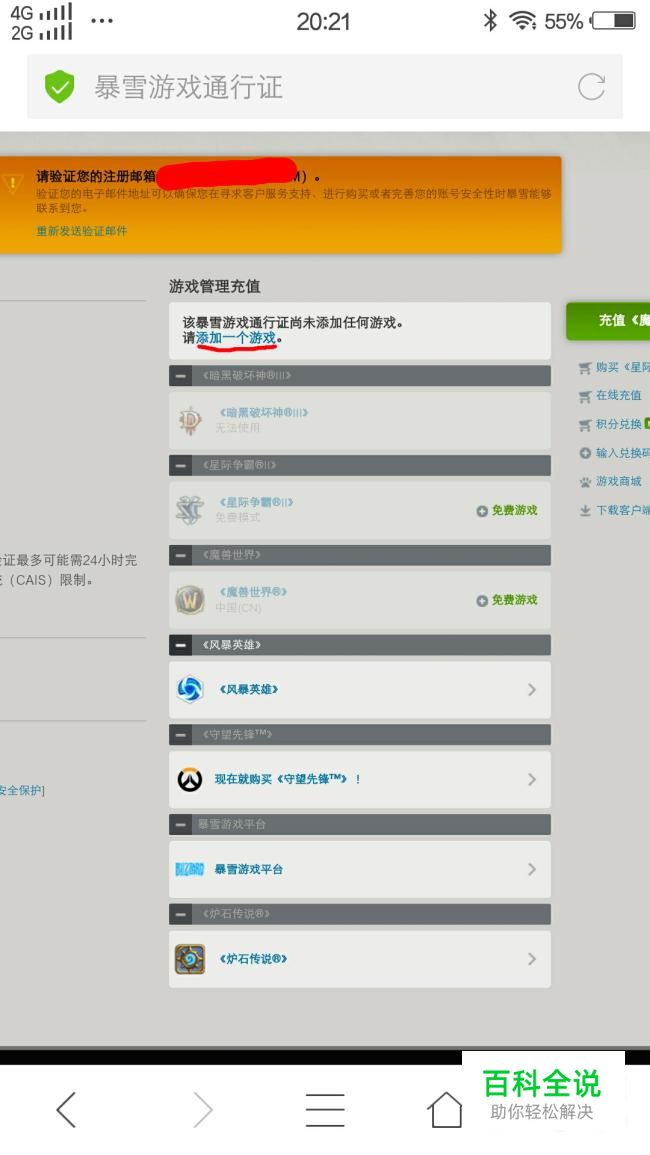The width and height of the screenshot is (650, 1155).
Task: Open the browser hamburger menu
Action: pyautogui.click(x=325, y=1109)
